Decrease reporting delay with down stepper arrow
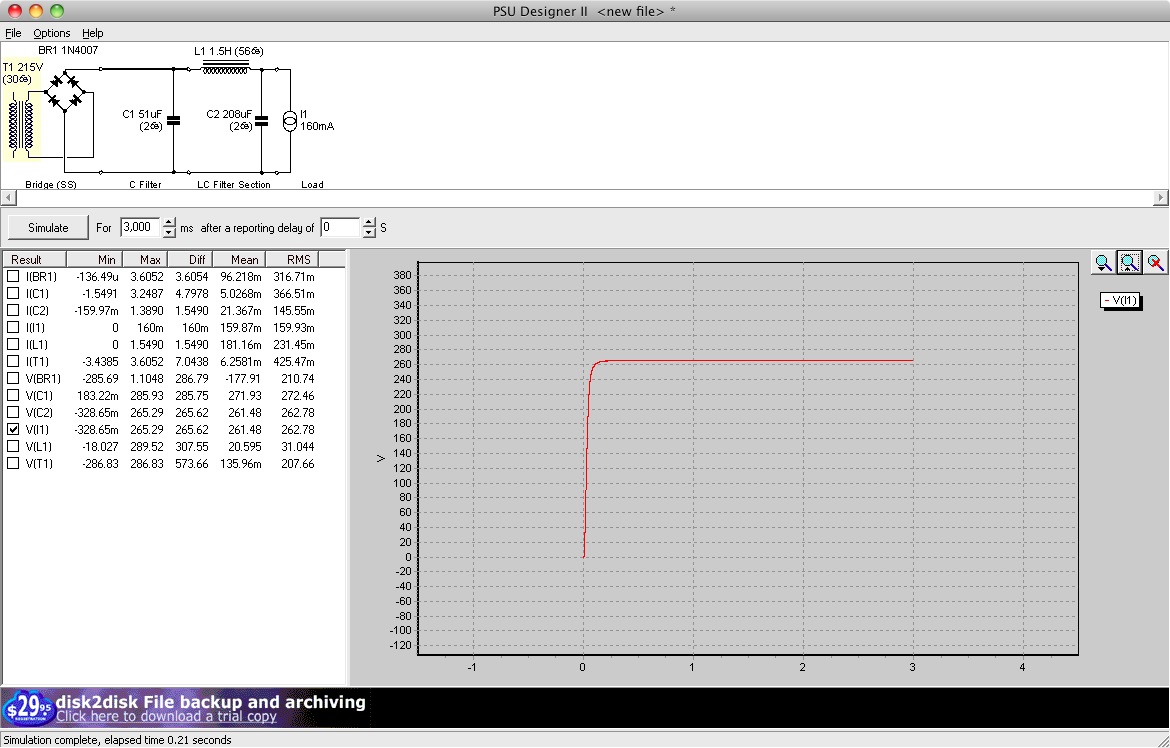This screenshot has width=1170, height=748. 369,233
